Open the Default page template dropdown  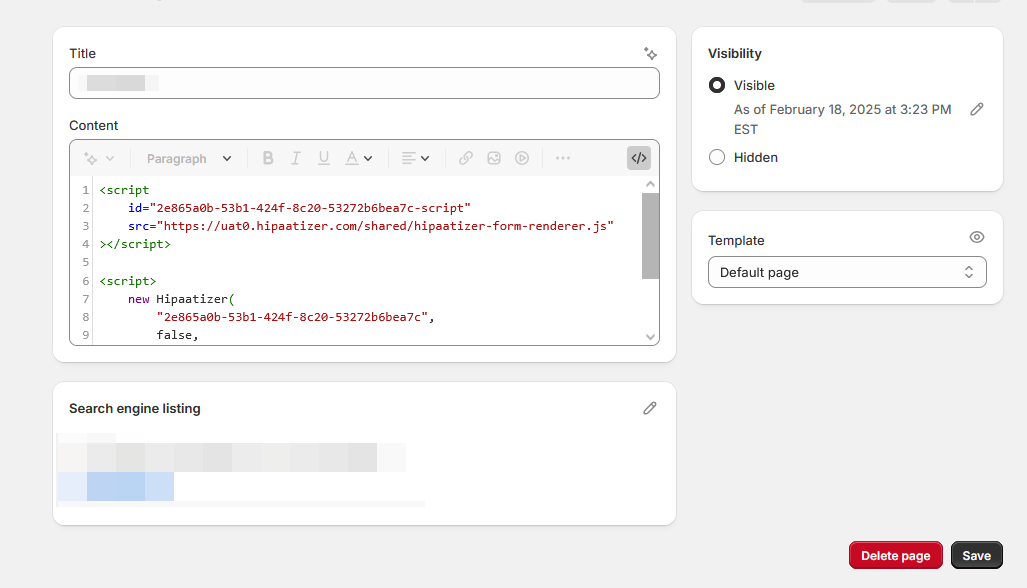click(847, 272)
